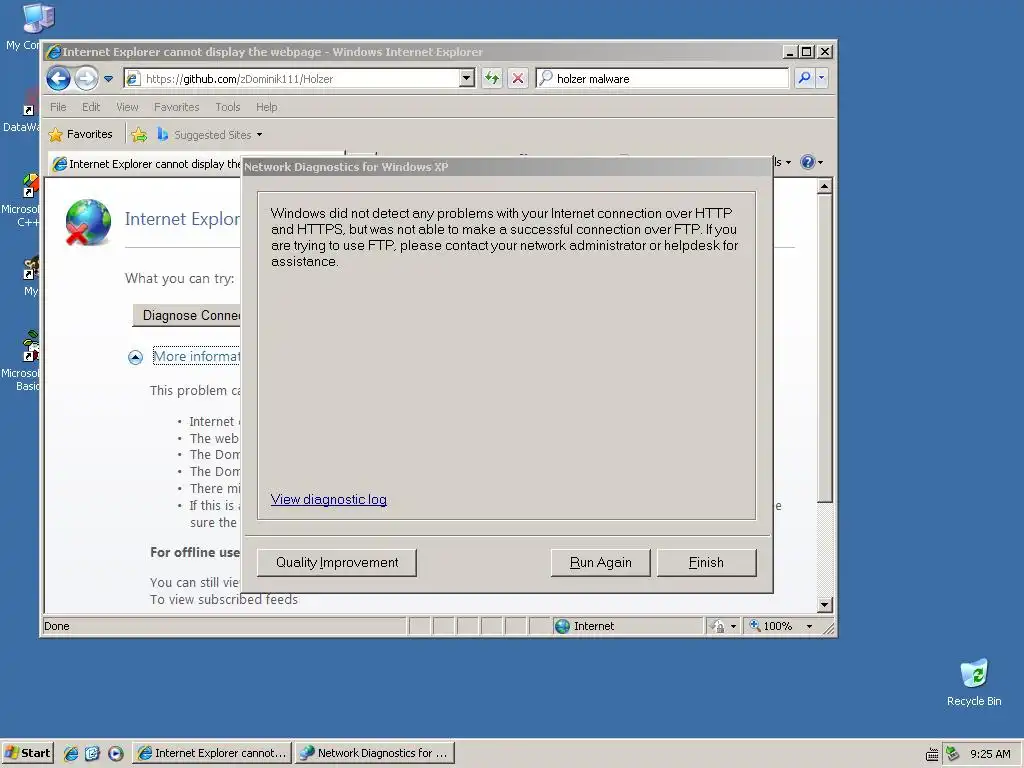Click the Diagnose Connection Problems button

pyautogui.click(x=187, y=315)
